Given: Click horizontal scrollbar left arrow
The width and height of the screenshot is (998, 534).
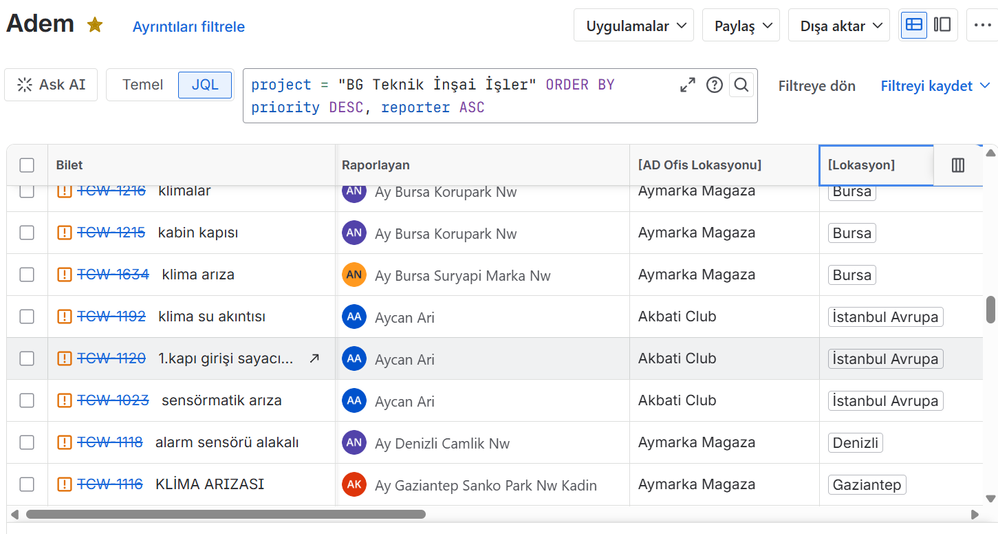Looking at the screenshot, I should [15, 514].
